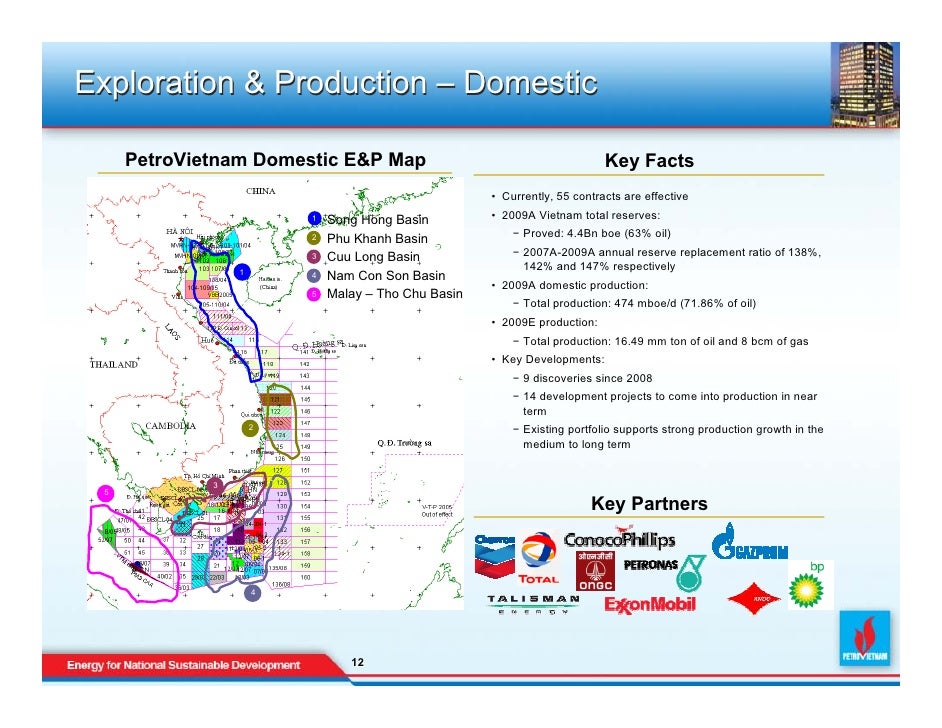
Task: Click the CHINA label on the map
Action: (x=261, y=191)
